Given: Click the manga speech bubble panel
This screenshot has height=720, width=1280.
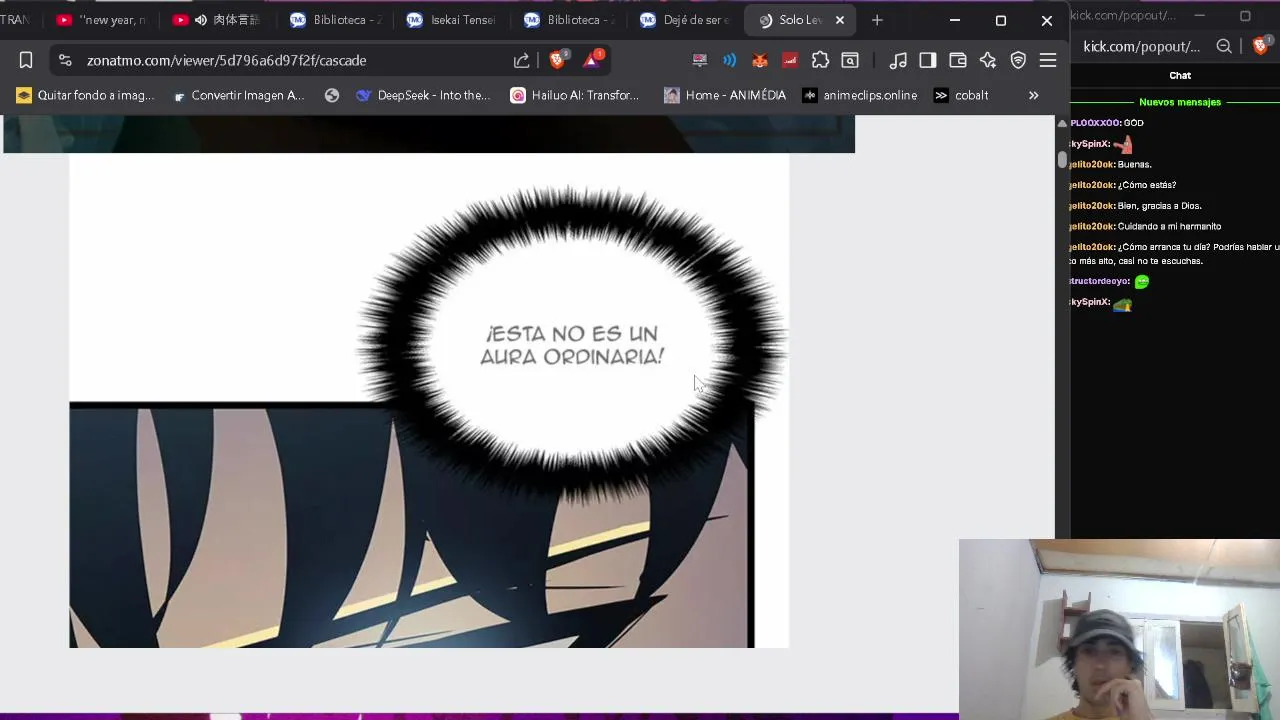Looking at the screenshot, I should click(572, 345).
